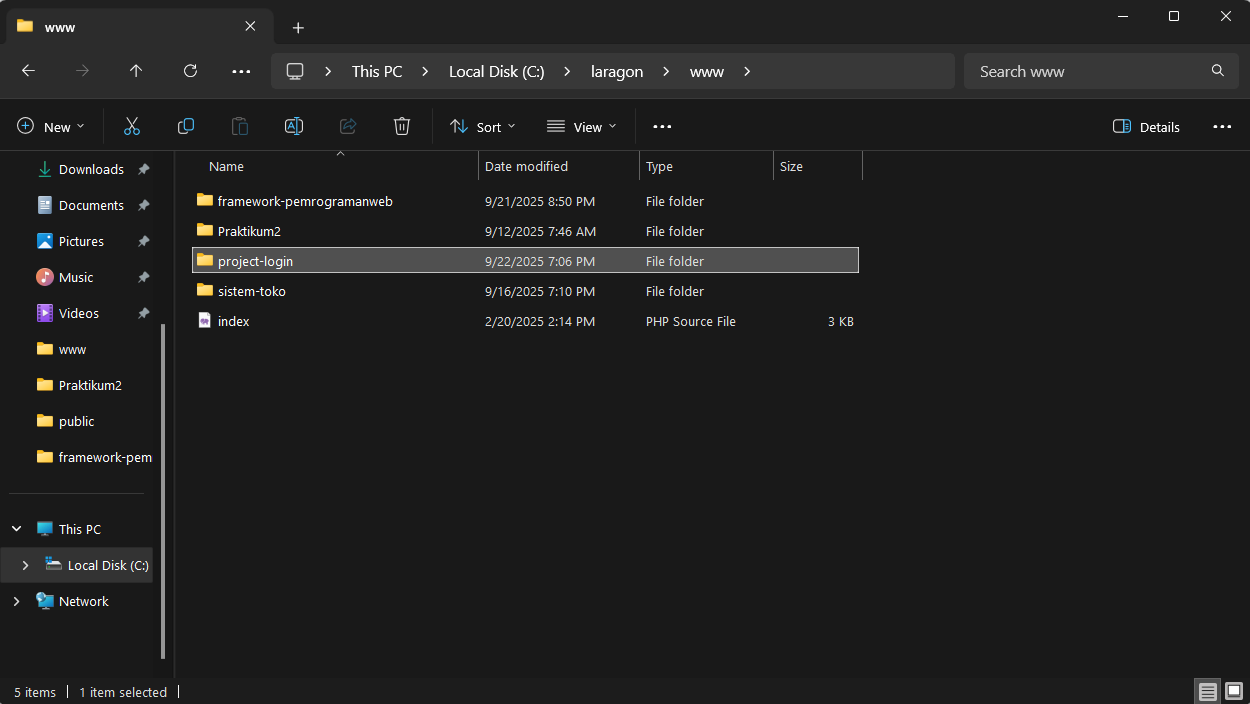This screenshot has width=1250, height=704.
Task: Go up one directory level
Action: point(136,71)
